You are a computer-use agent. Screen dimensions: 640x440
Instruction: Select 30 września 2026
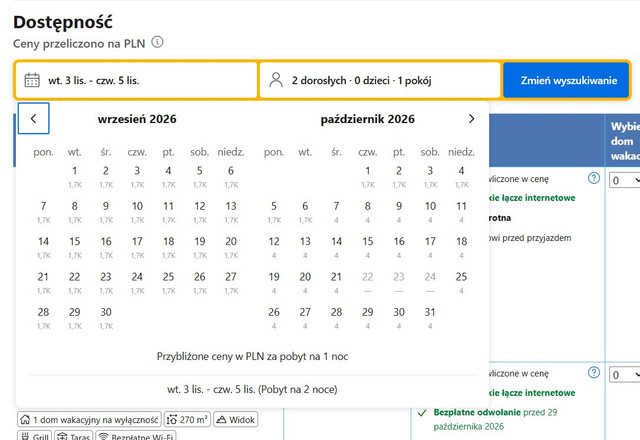coord(106,318)
